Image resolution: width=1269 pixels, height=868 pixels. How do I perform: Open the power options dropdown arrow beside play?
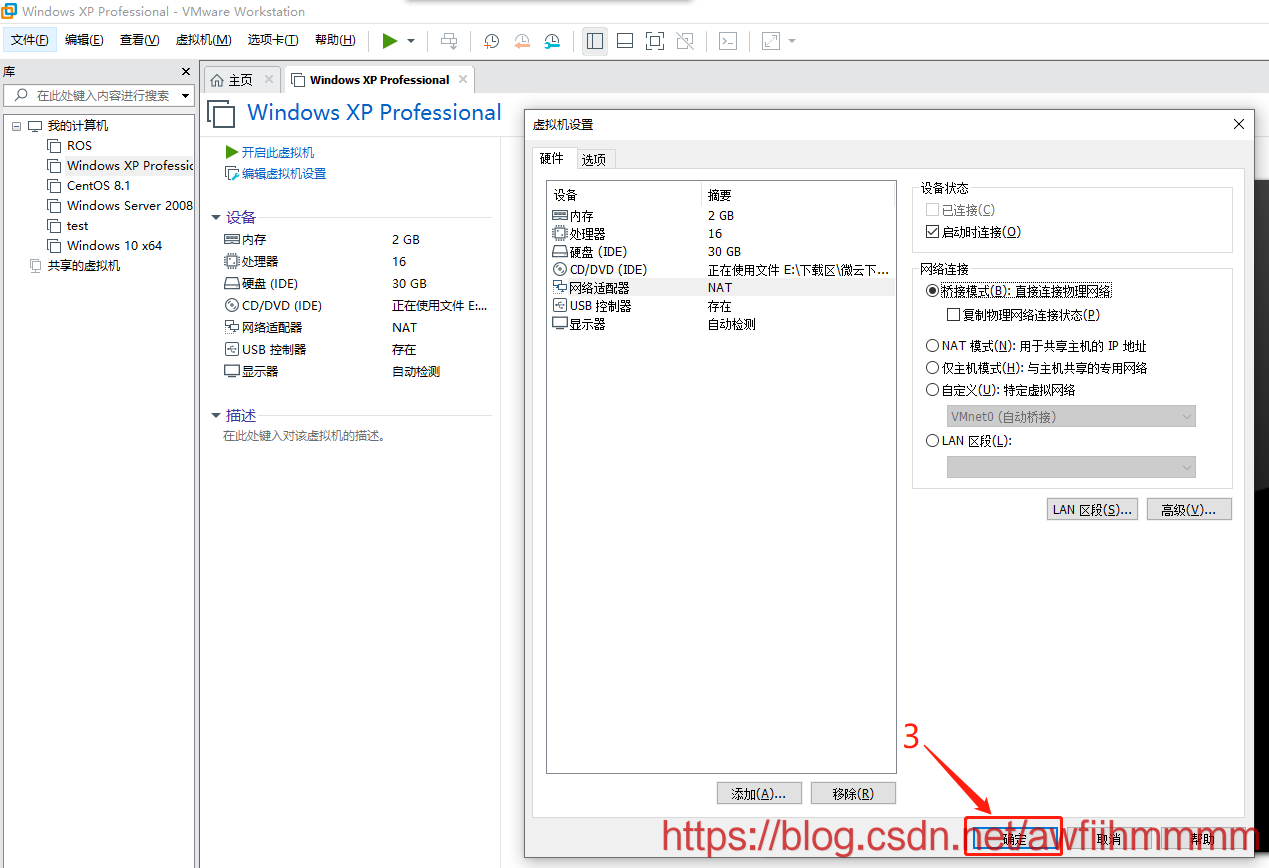coord(411,41)
